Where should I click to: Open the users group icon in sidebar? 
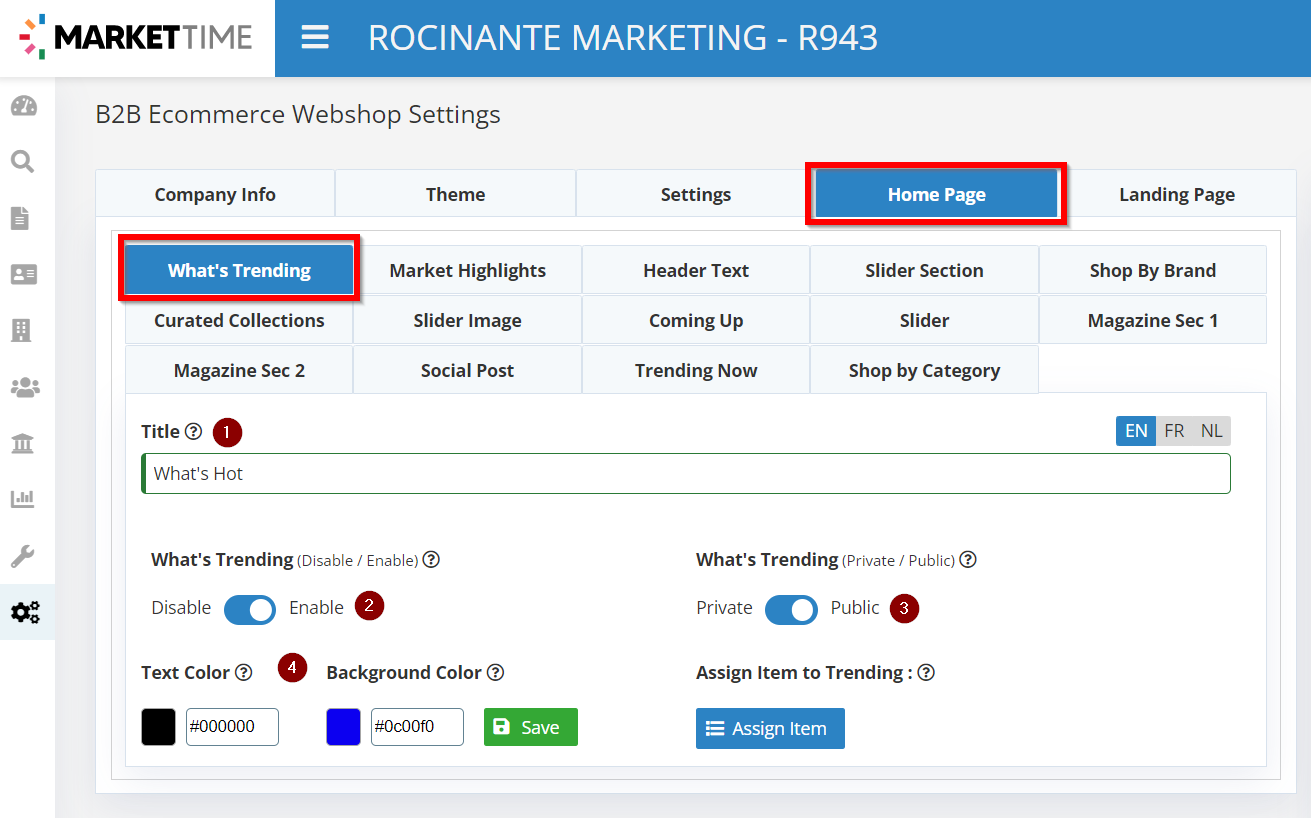coord(25,386)
